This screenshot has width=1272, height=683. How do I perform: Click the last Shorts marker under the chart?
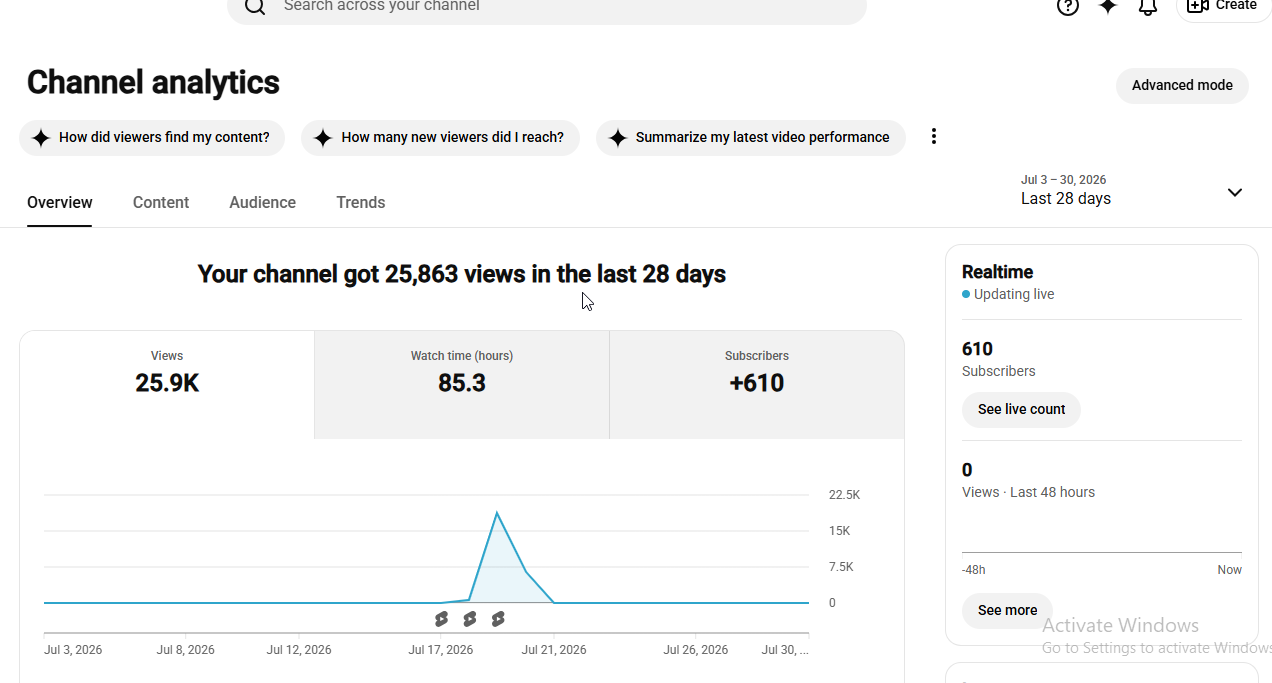tap(498, 619)
